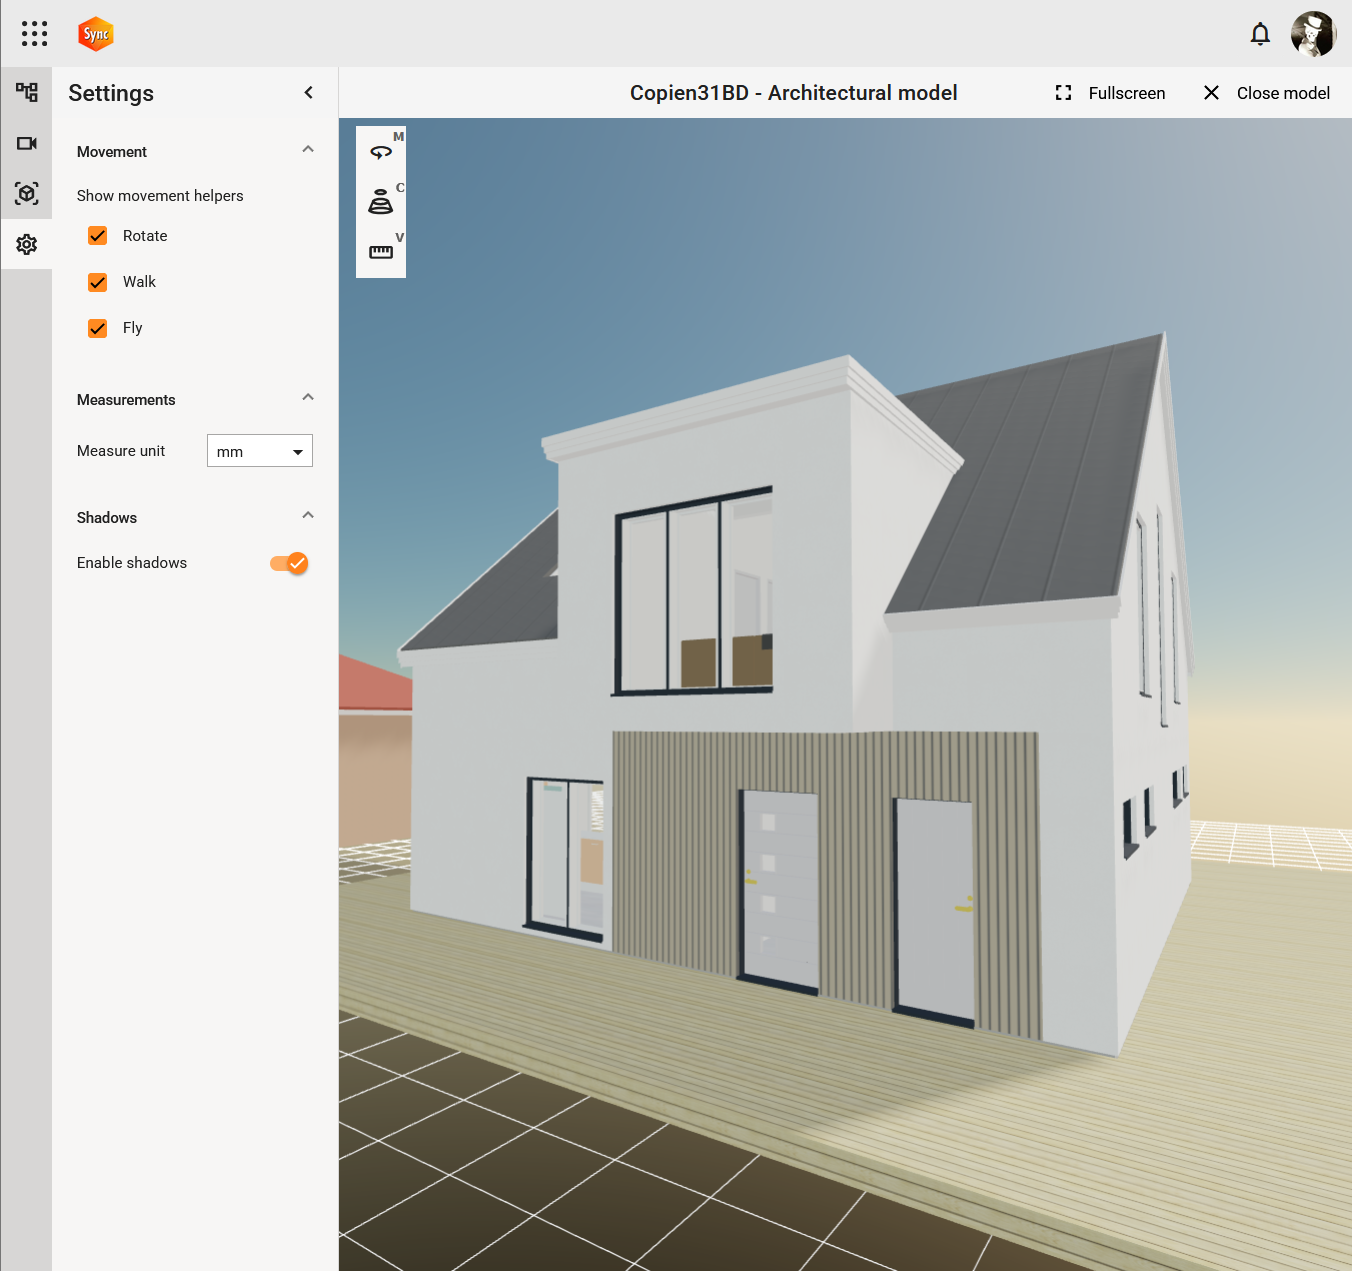Select the rotate movement tool
The width and height of the screenshot is (1352, 1271).
tap(381, 153)
